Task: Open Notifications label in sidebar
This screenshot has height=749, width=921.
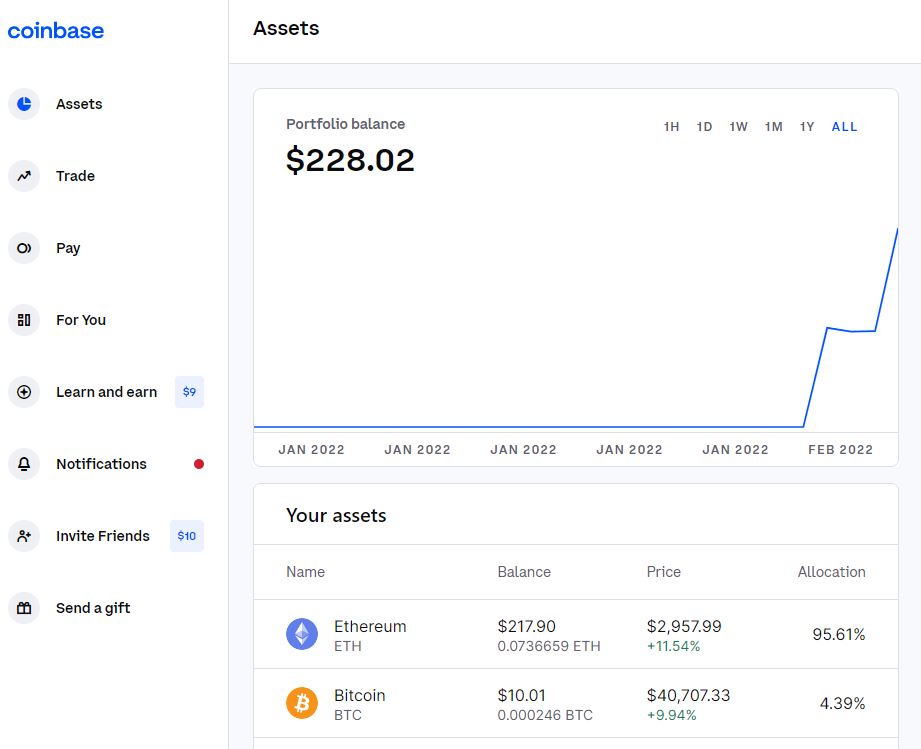Action: (x=102, y=464)
